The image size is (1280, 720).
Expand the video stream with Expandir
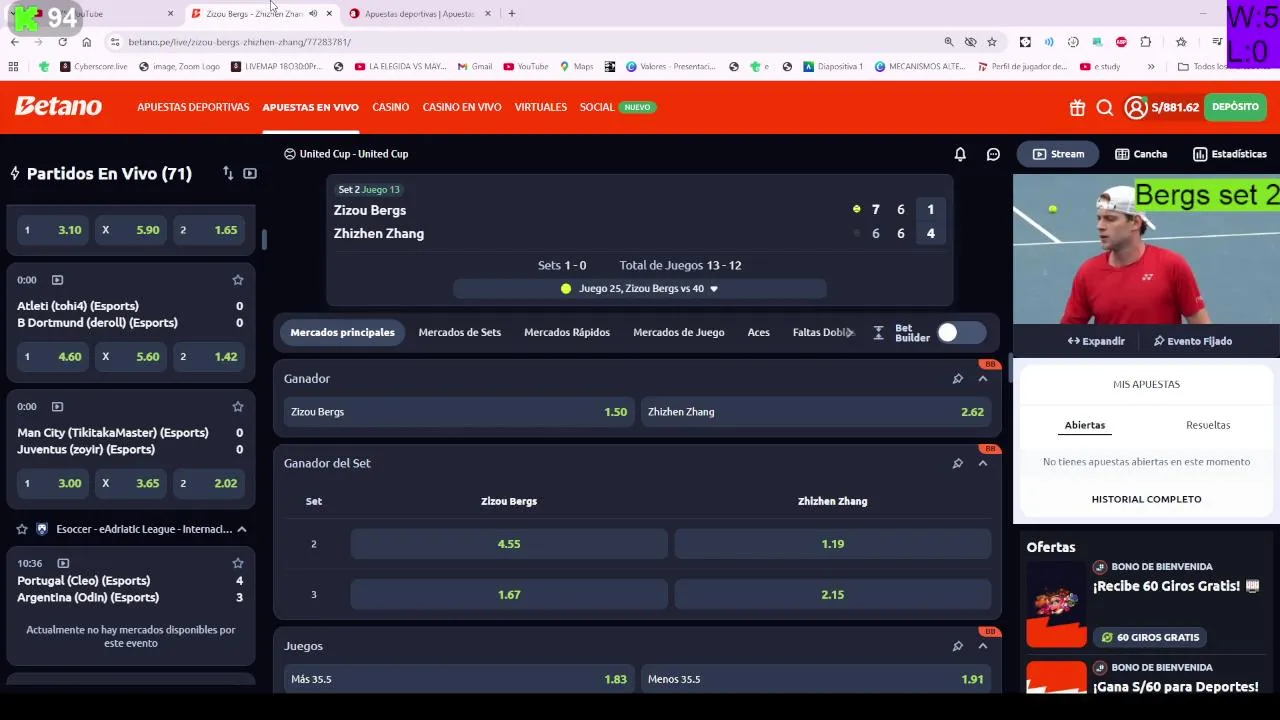(1096, 341)
